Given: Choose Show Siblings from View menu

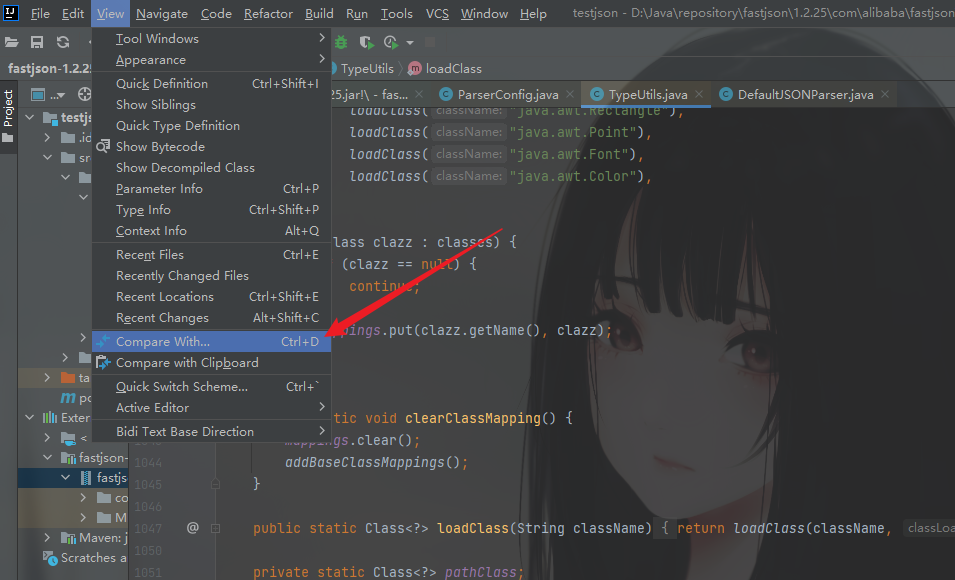Looking at the screenshot, I should pos(211,105).
